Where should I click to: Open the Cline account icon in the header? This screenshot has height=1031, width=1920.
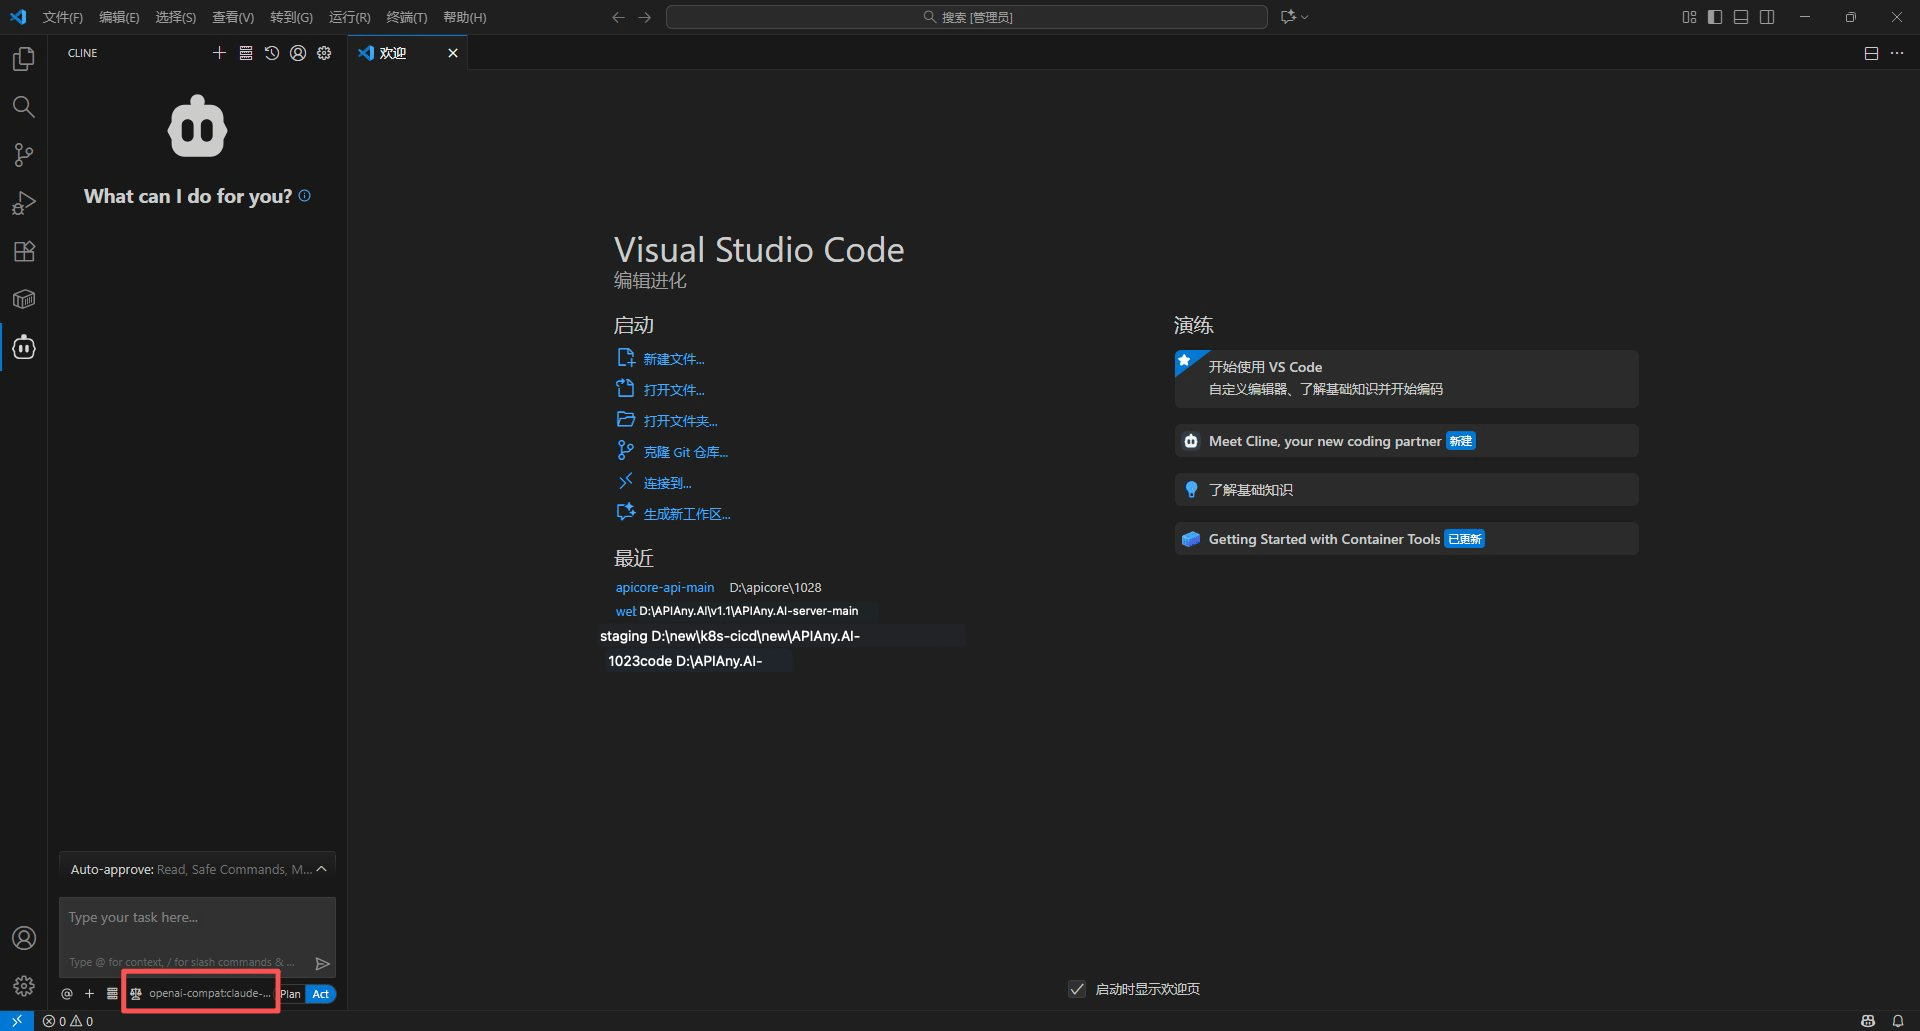(298, 53)
